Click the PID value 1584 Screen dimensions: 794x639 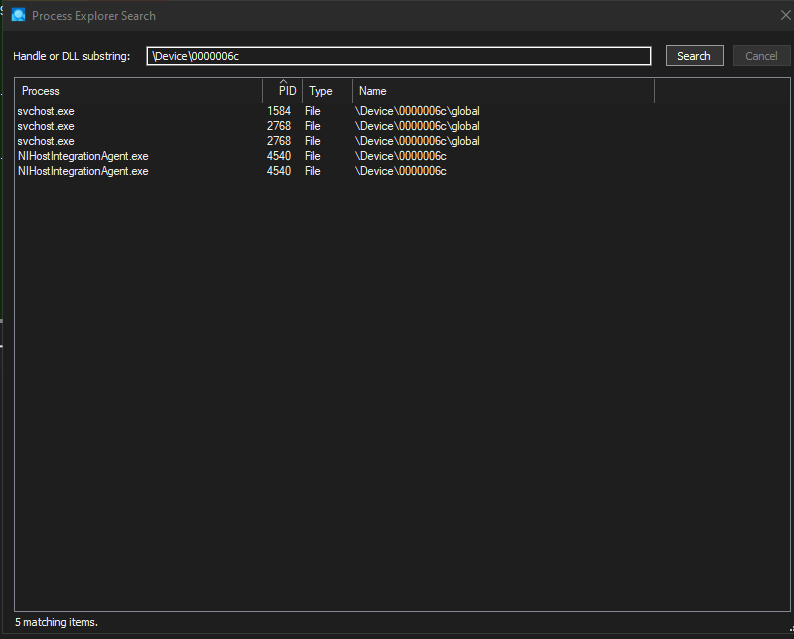[279, 111]
